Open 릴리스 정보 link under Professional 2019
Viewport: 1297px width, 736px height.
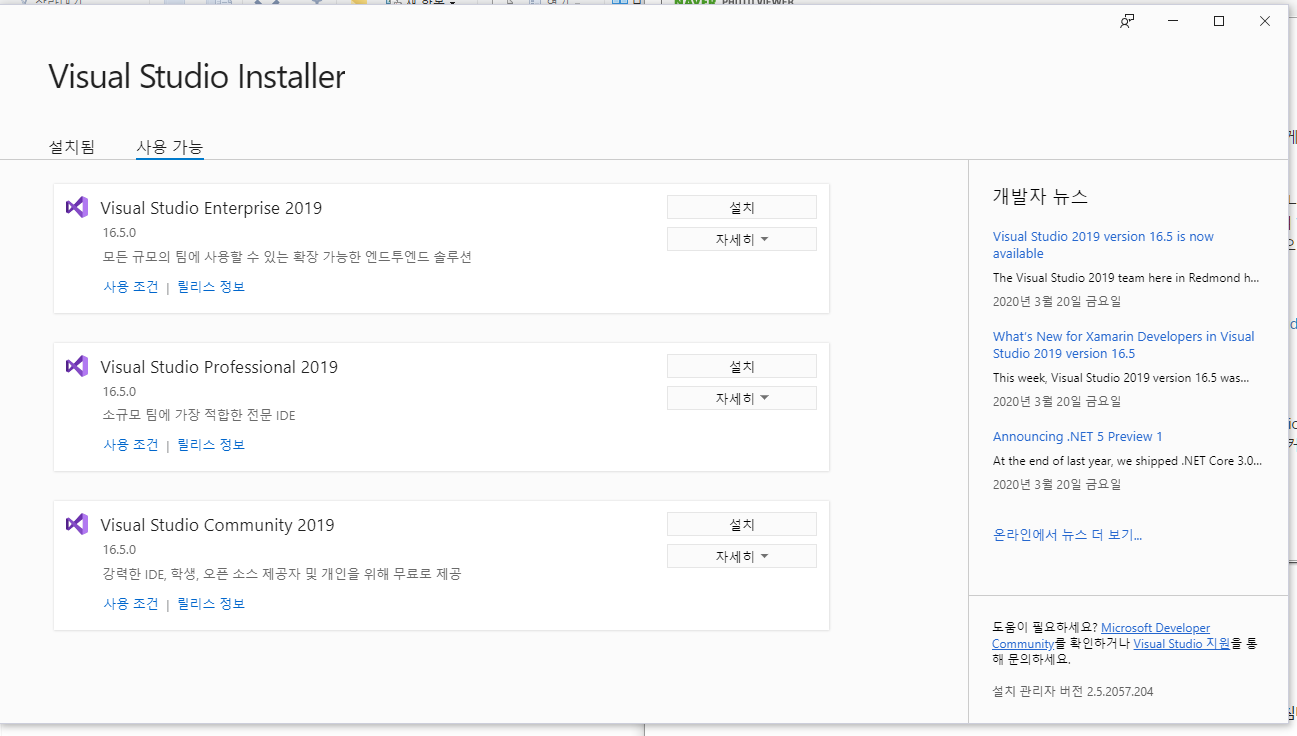[211, 445]
